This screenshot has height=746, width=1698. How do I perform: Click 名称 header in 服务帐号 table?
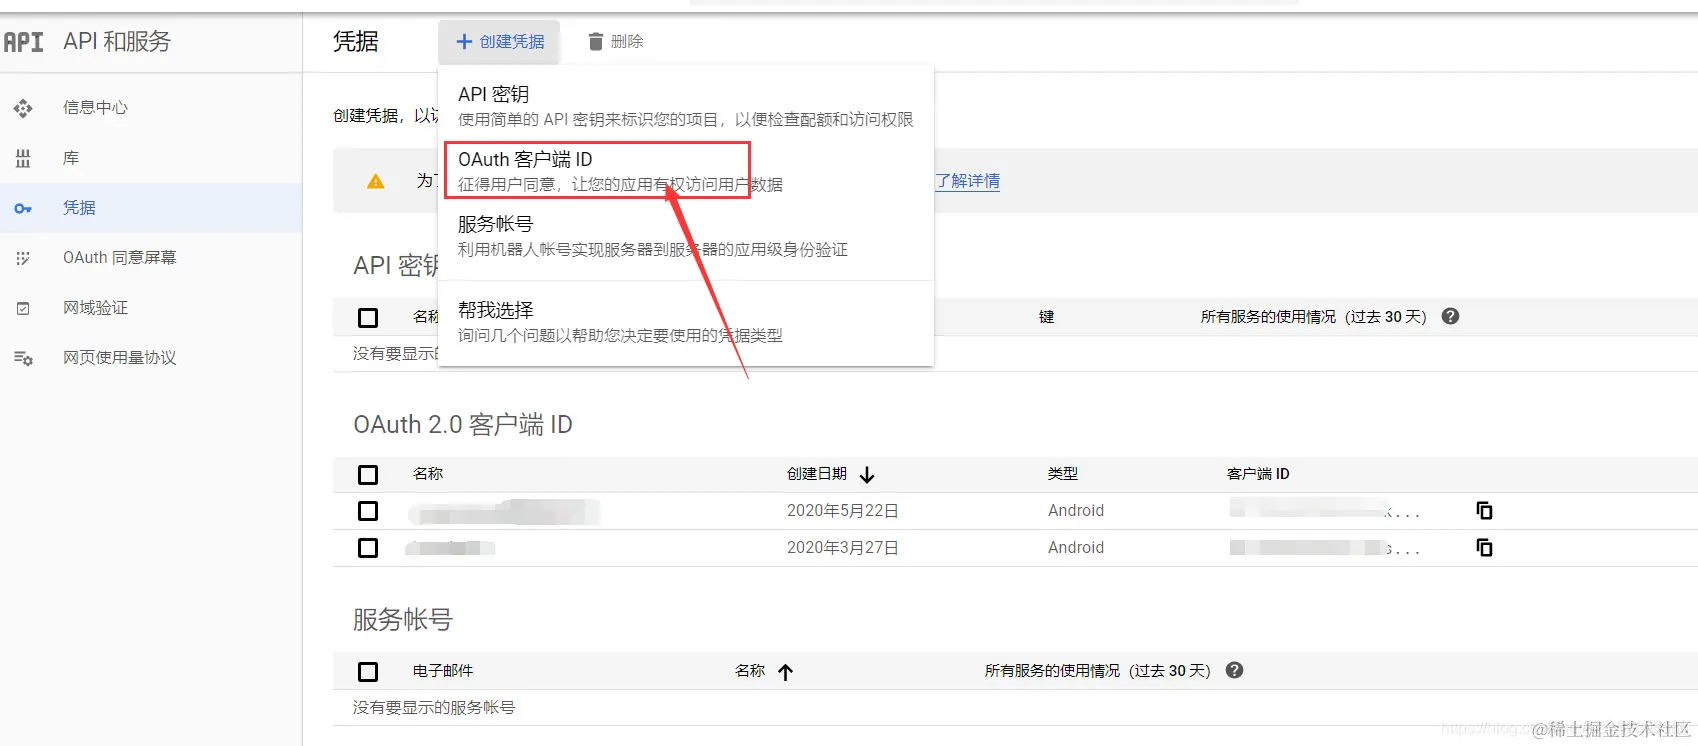click(x=750, y=671)
